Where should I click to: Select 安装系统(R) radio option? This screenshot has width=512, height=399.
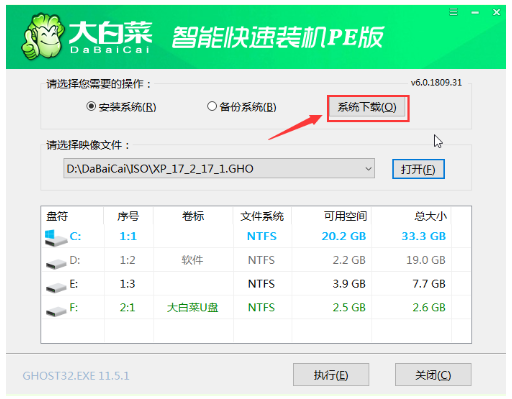[x=121, y=107]
